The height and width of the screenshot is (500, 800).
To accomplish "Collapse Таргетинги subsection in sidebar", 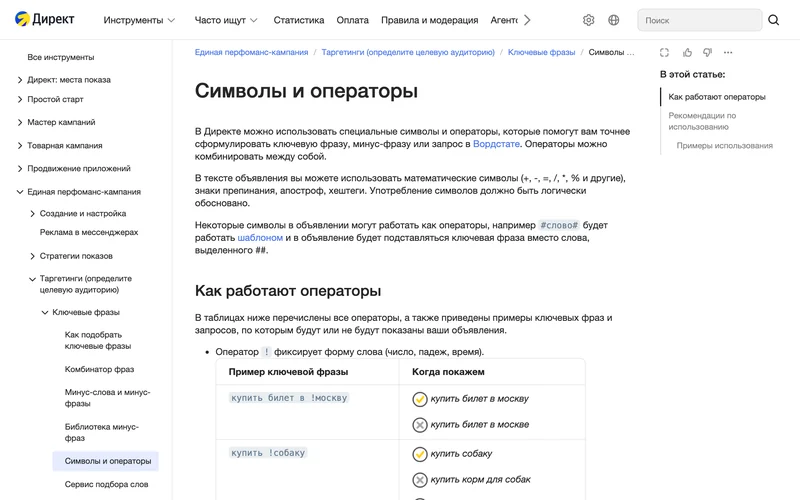I will [x=33, y=279].
